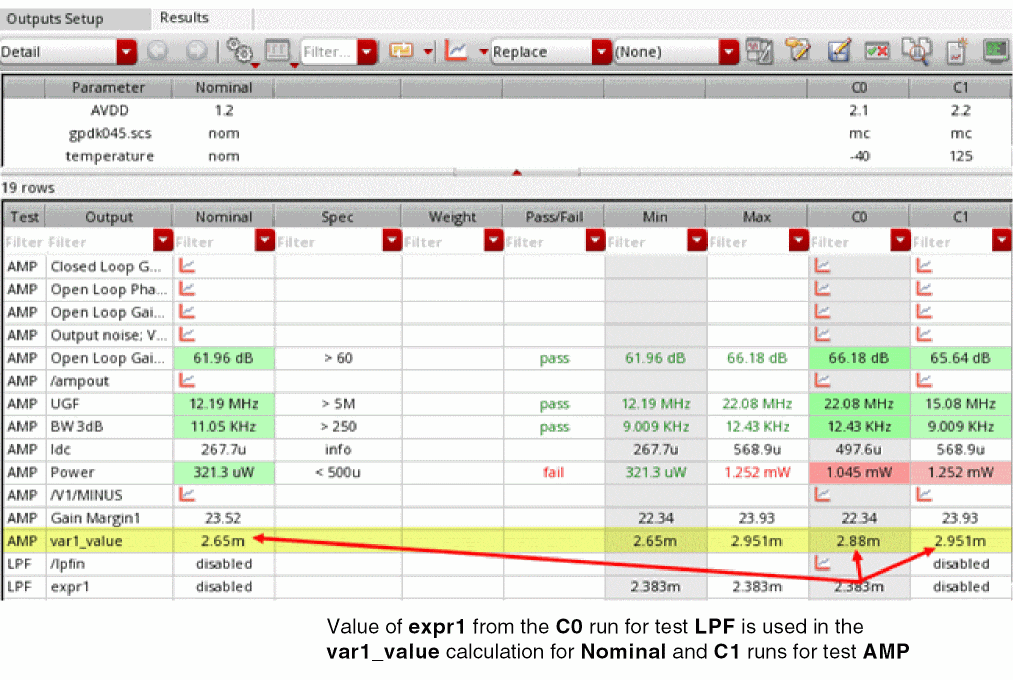Click the Filter text field in toolbar

[x=329, y=52]
